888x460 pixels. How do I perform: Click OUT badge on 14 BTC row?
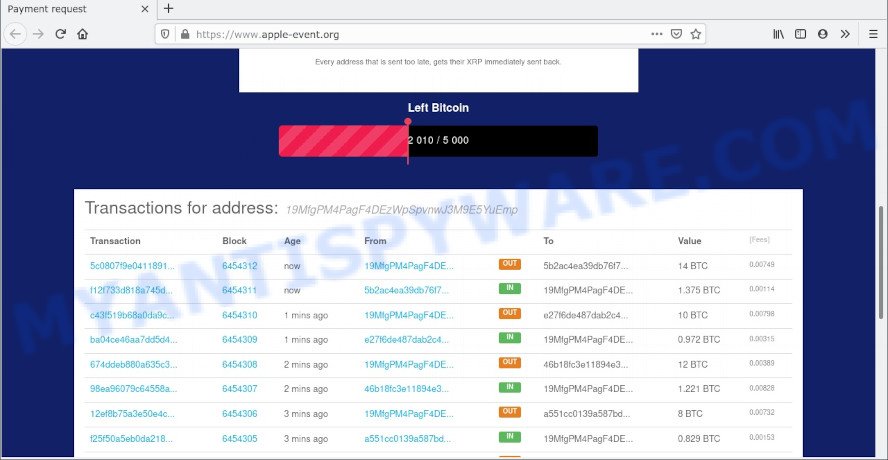click(510, 264)
